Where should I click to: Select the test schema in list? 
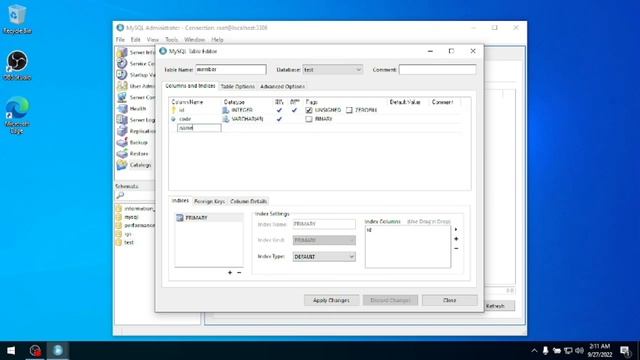pyautogui.click(x=129, y=242)
